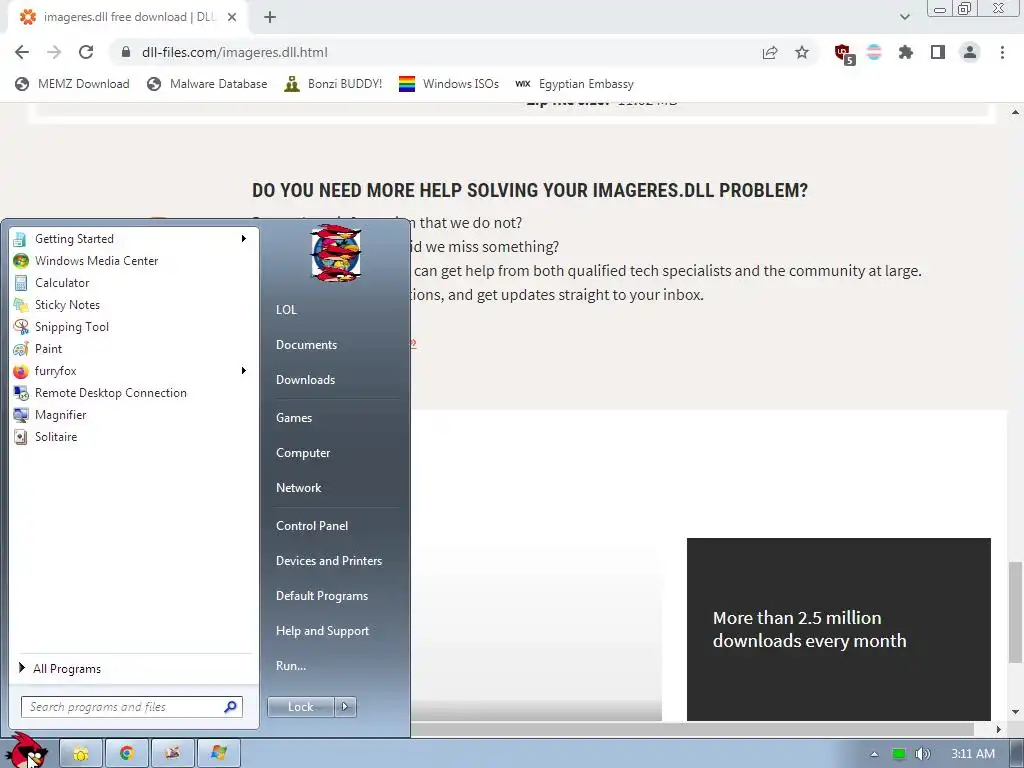Click the 3:11 AM clock

pyautogui.click(x=972, y=754)
